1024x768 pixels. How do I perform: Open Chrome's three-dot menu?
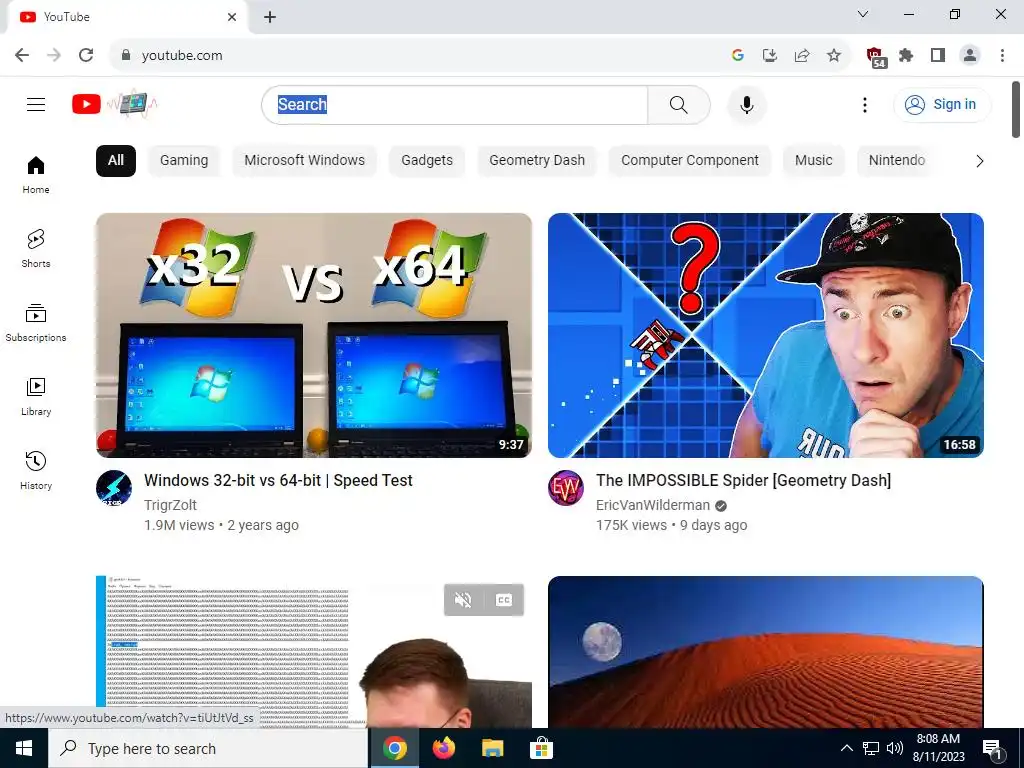1002,56
